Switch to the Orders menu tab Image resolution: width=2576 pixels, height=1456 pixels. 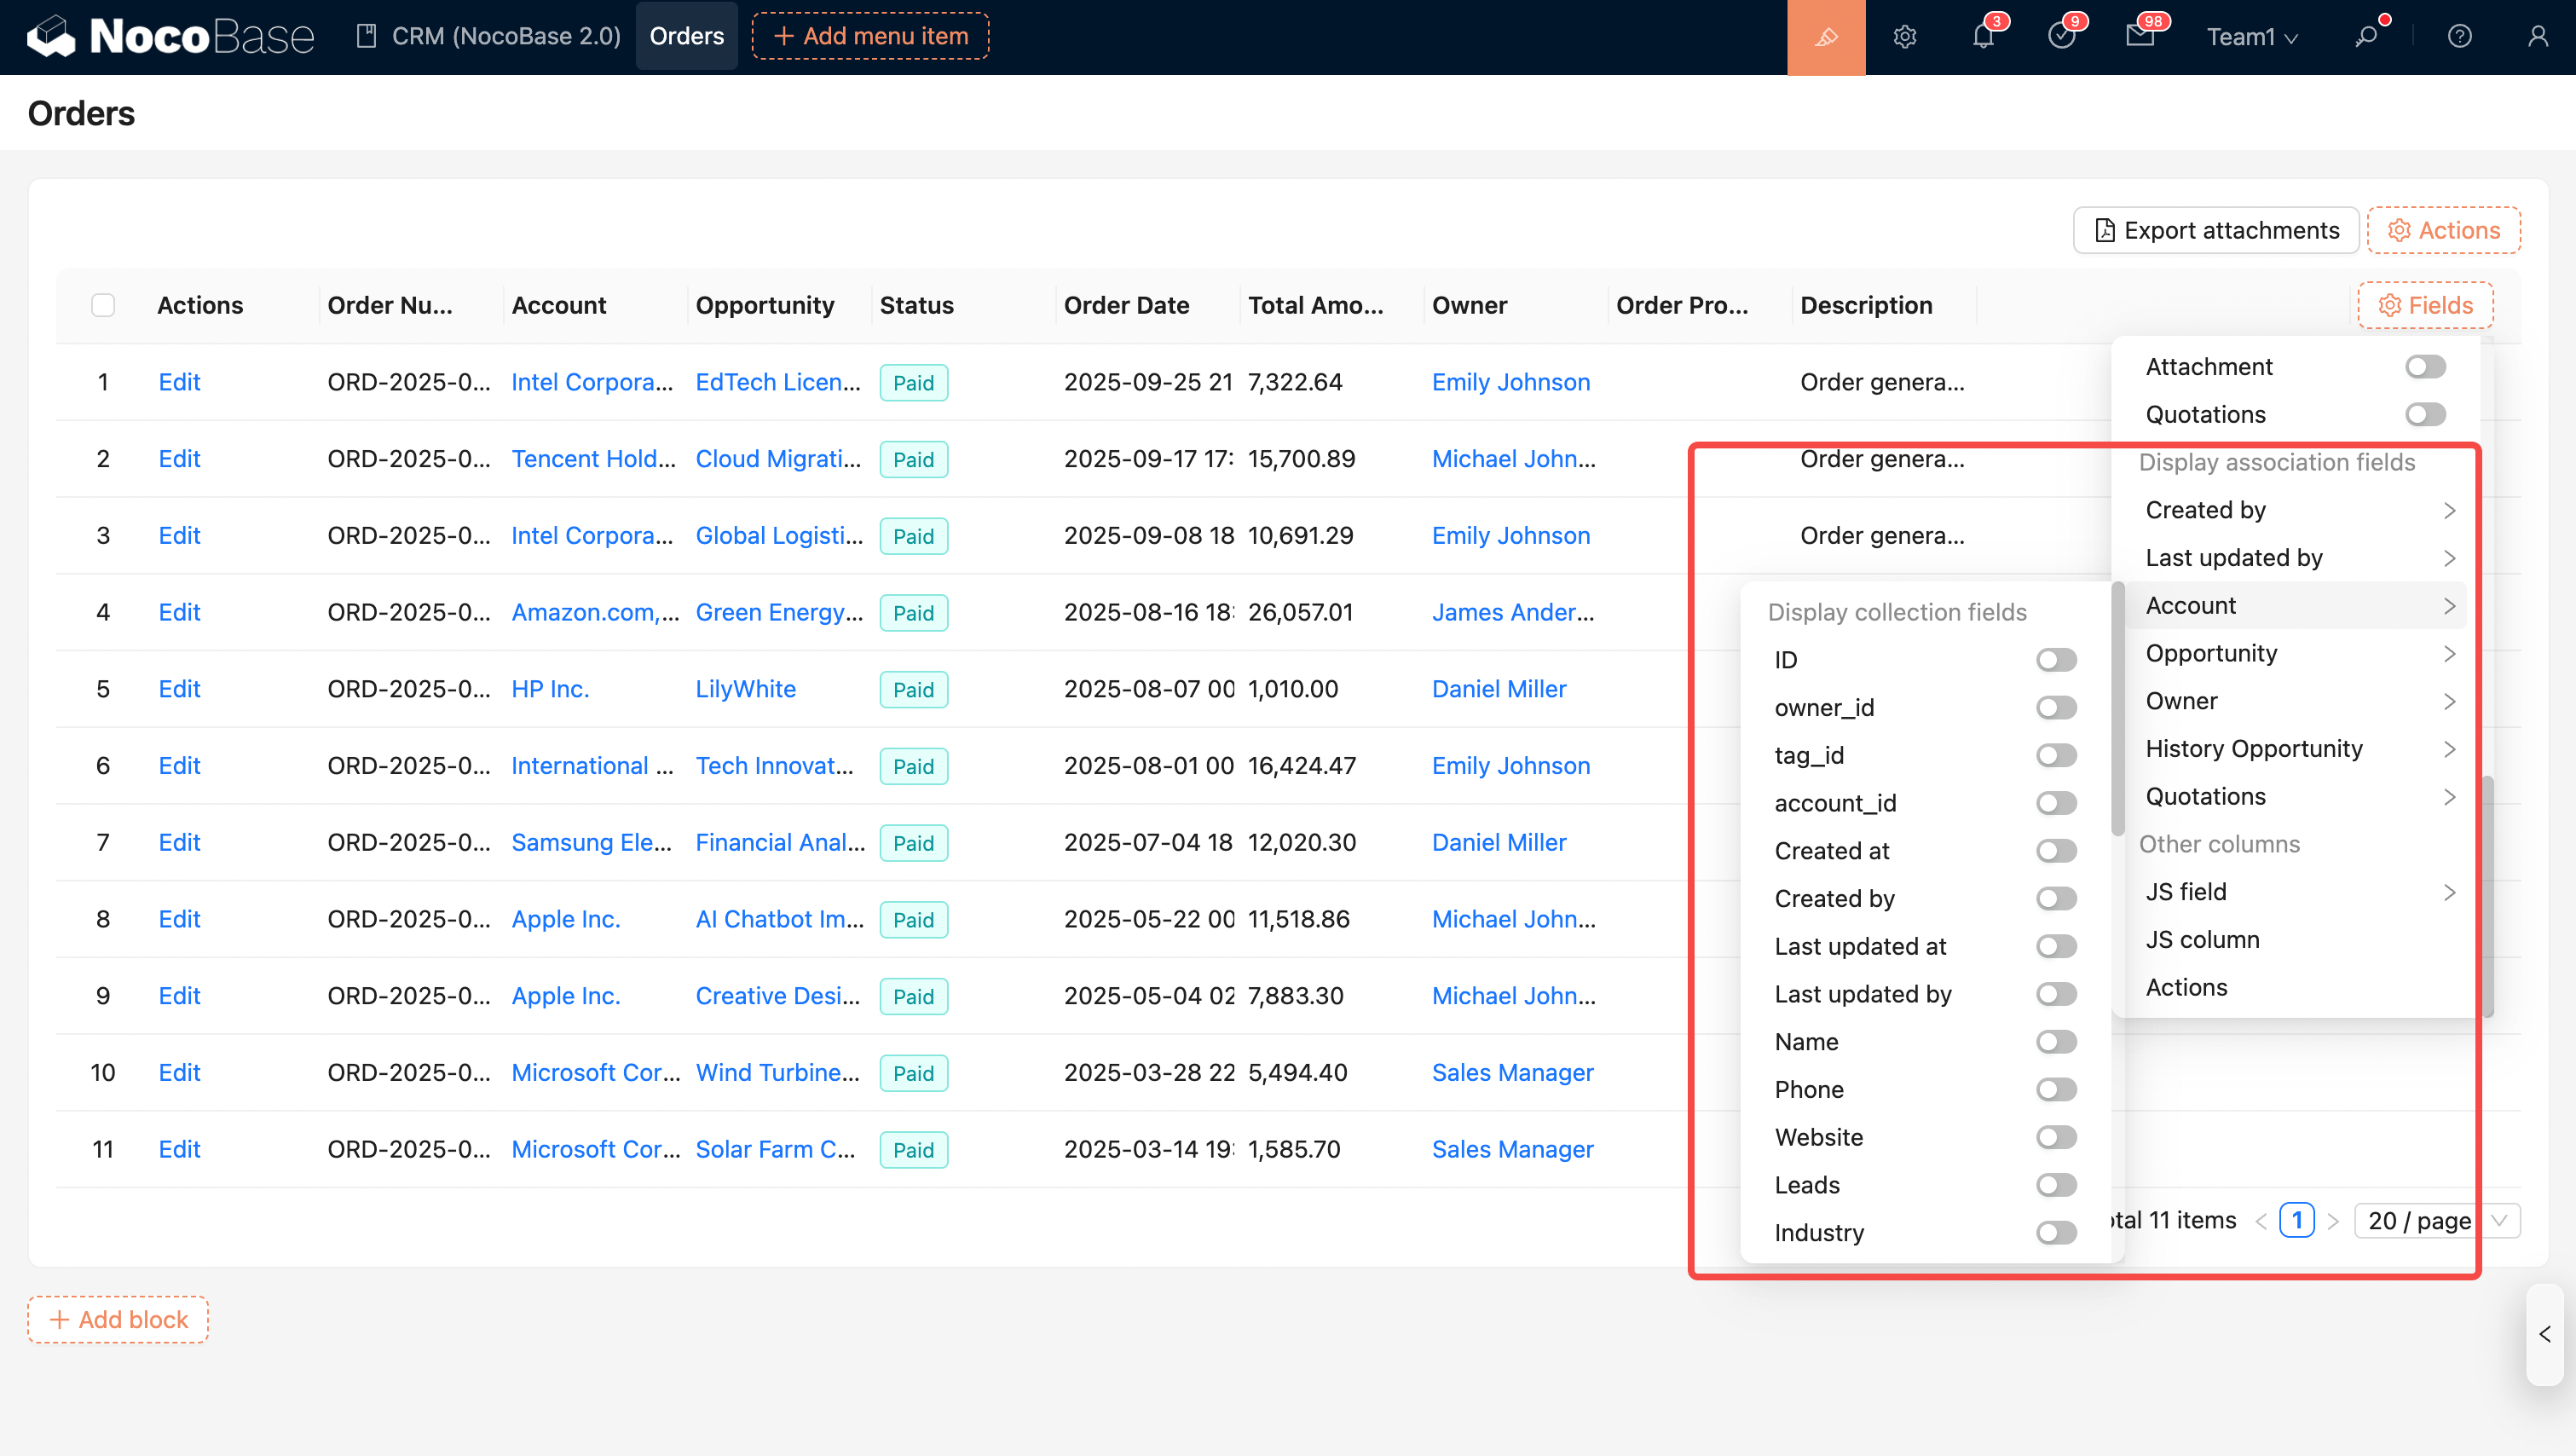pos(686,36)
